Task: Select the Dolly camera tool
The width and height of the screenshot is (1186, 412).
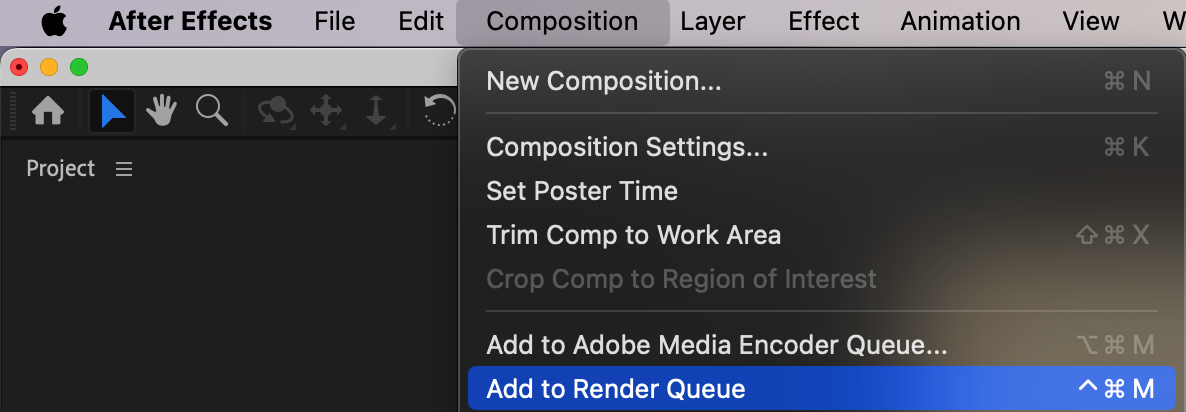Action: click(x=376, y=111)
